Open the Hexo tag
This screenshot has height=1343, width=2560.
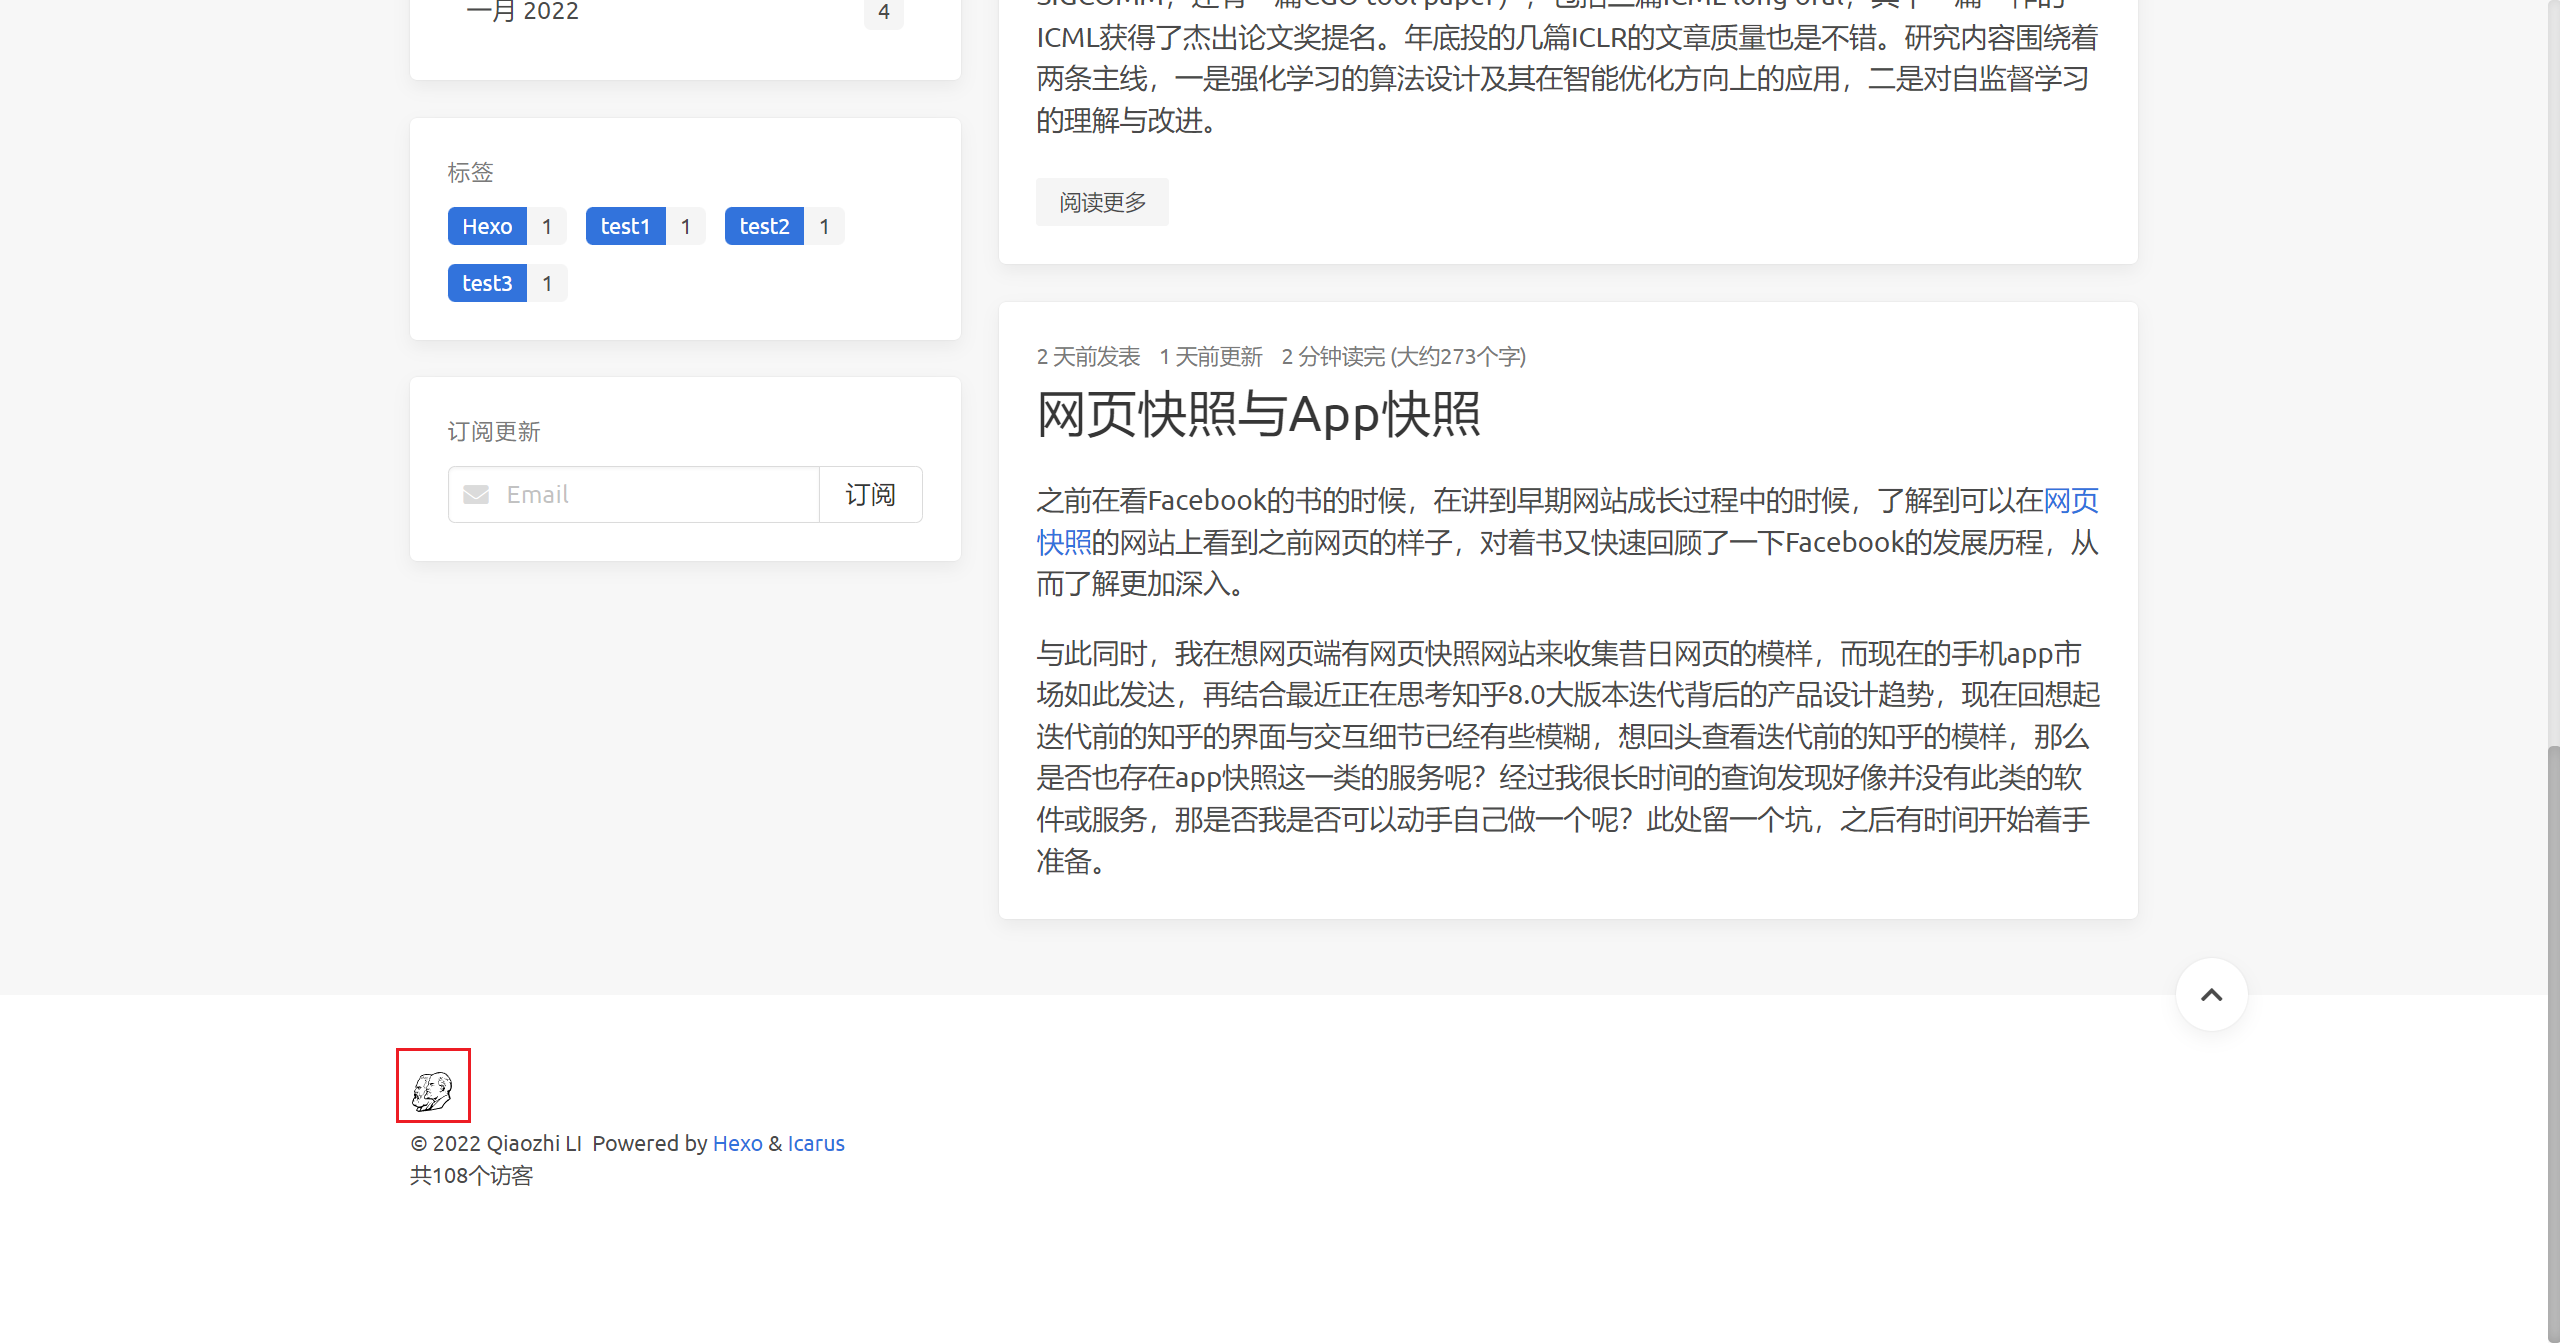487,226
